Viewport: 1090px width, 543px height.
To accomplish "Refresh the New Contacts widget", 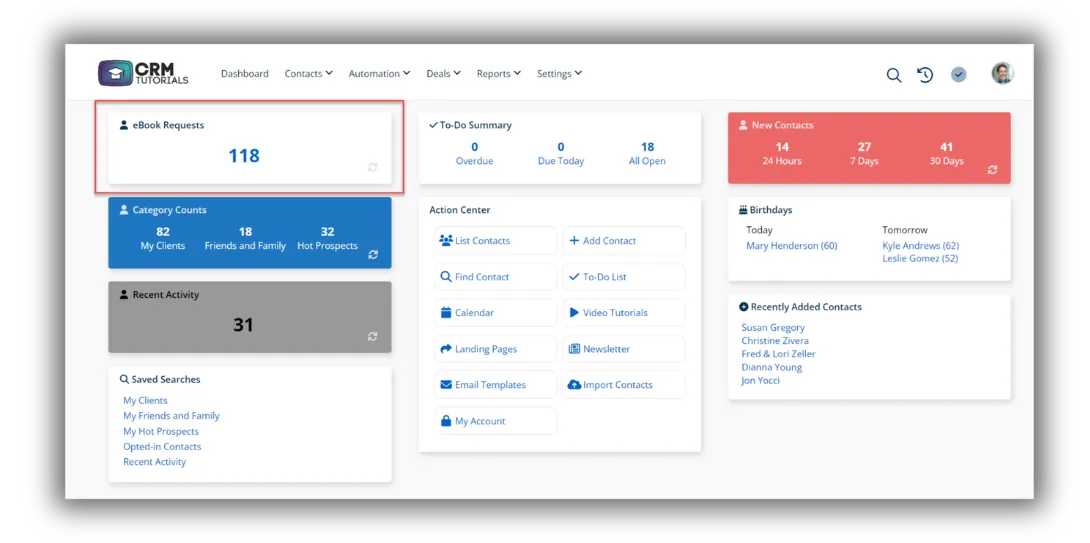I will point(992,170).
